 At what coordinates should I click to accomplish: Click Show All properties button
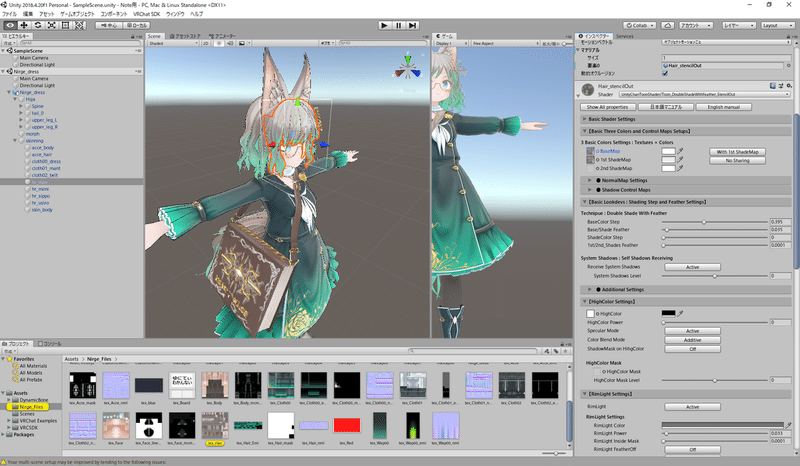607,107
